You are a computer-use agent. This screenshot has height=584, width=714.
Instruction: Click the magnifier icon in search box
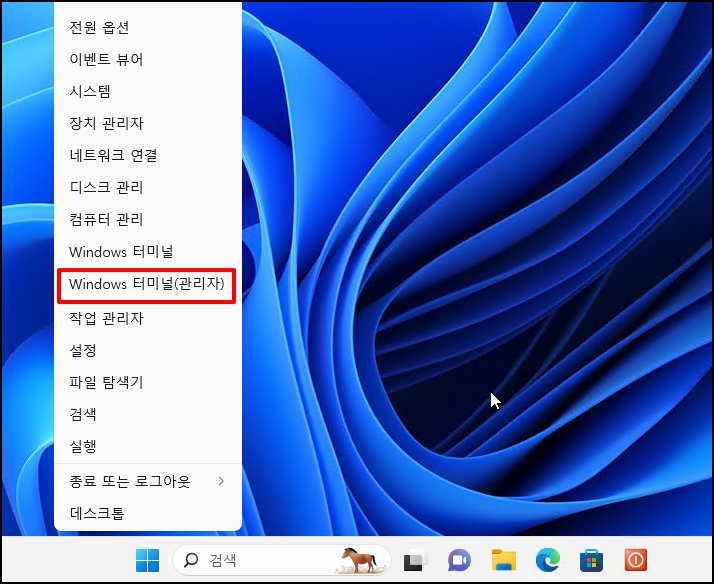[x=191, y=560]
